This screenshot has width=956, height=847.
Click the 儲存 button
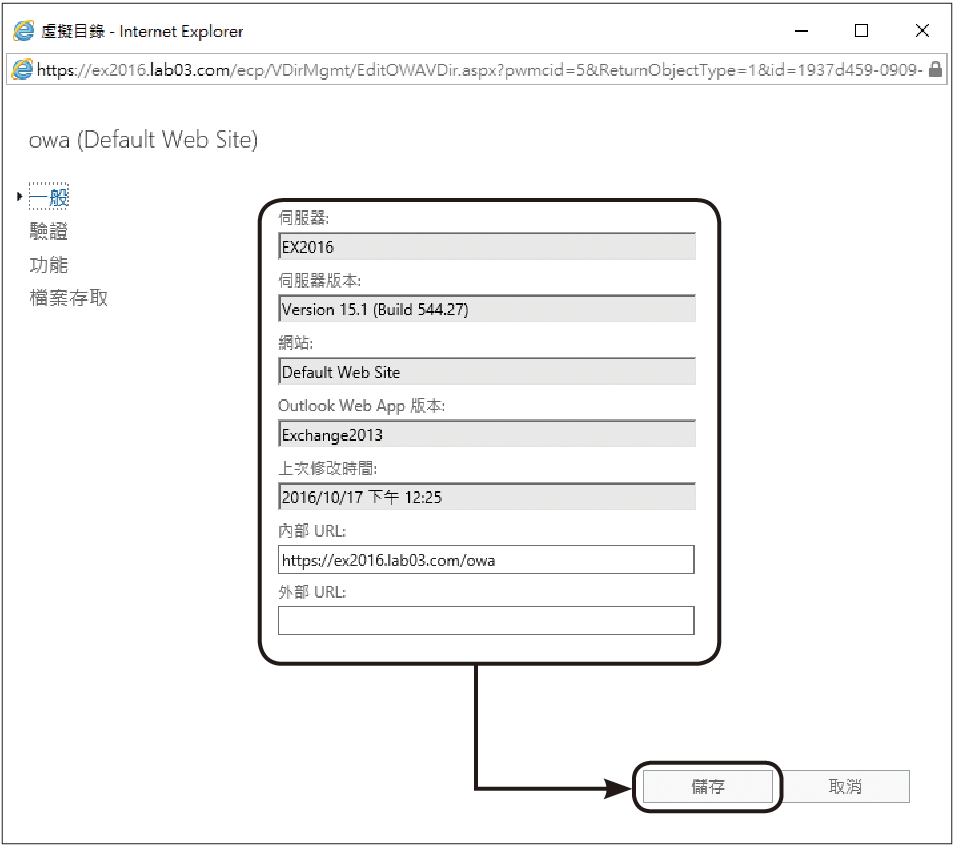(x=708, y=787)
